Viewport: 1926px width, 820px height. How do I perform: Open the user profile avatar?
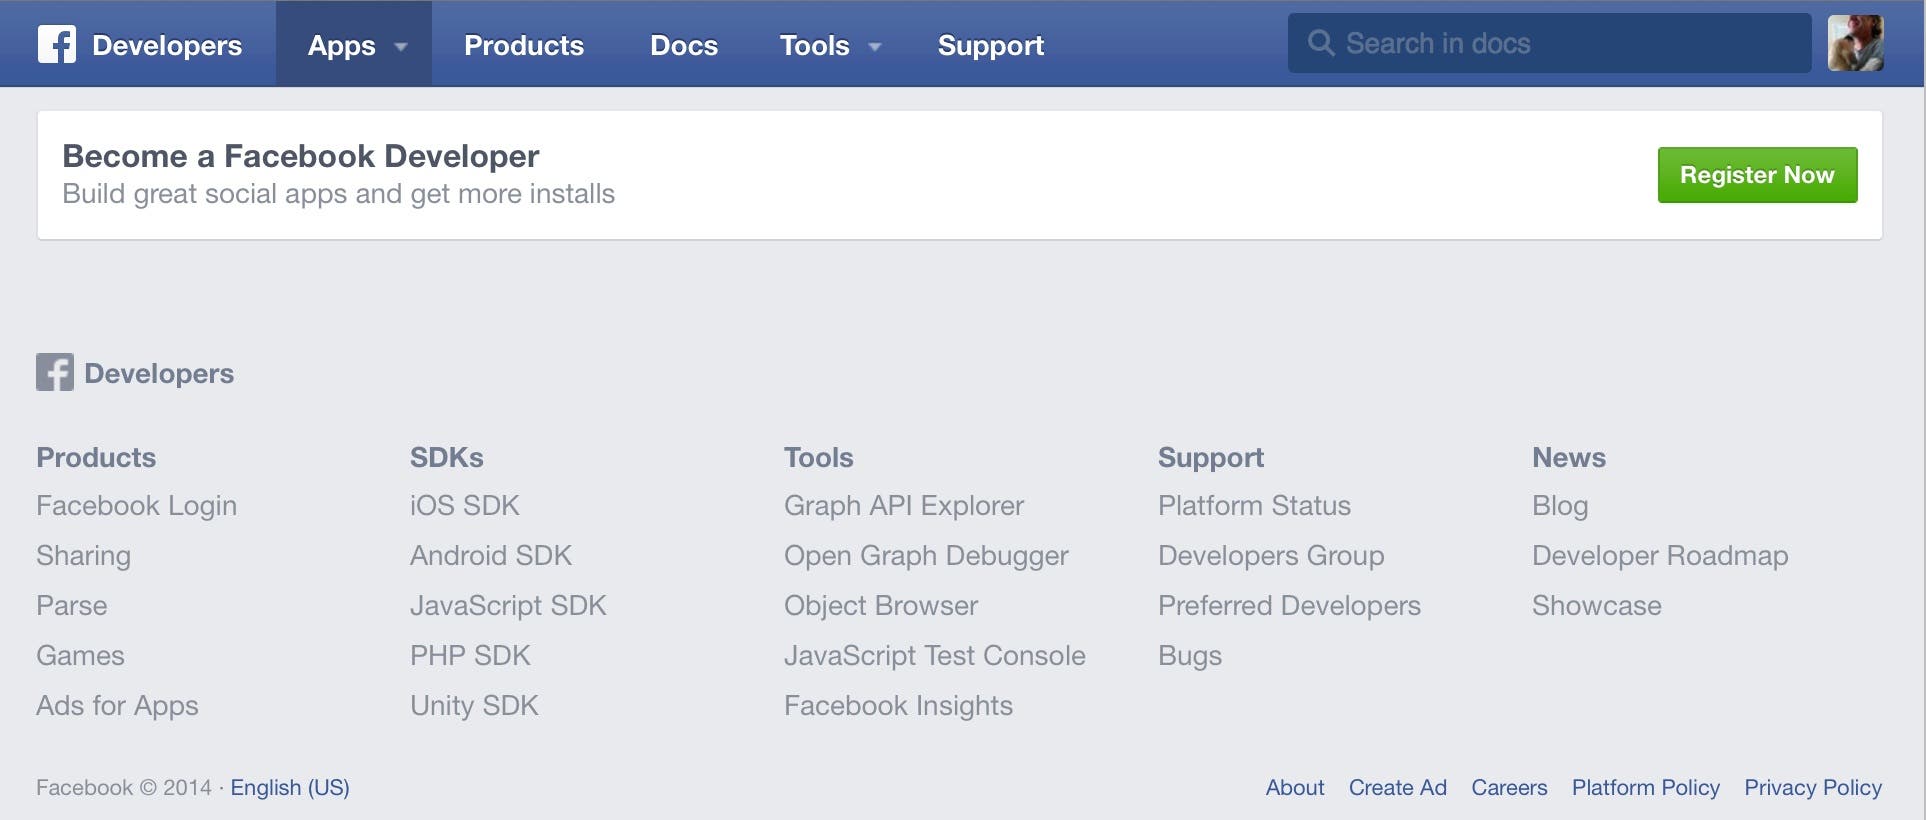click(x=1856, y=43)
